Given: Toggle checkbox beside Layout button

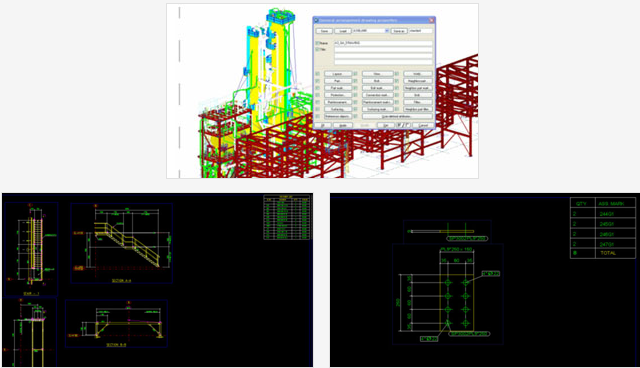Looking at the screenshot, I should click(x=318, y=74).
